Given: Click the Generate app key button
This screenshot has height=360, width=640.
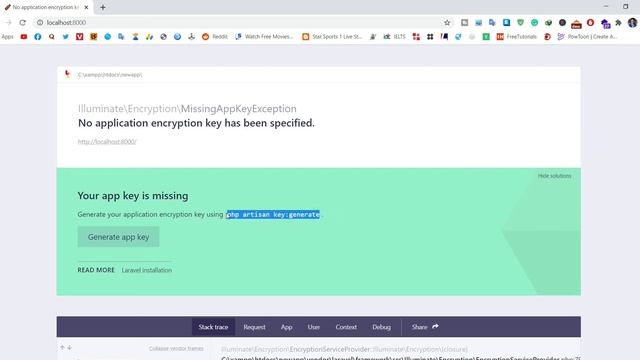Looking at the screenshot, I should [118, 237].
